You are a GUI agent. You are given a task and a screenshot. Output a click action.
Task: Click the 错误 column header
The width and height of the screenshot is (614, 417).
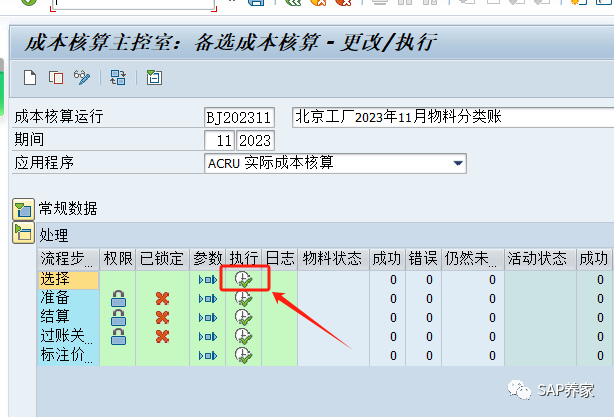[x=424, y=259]
